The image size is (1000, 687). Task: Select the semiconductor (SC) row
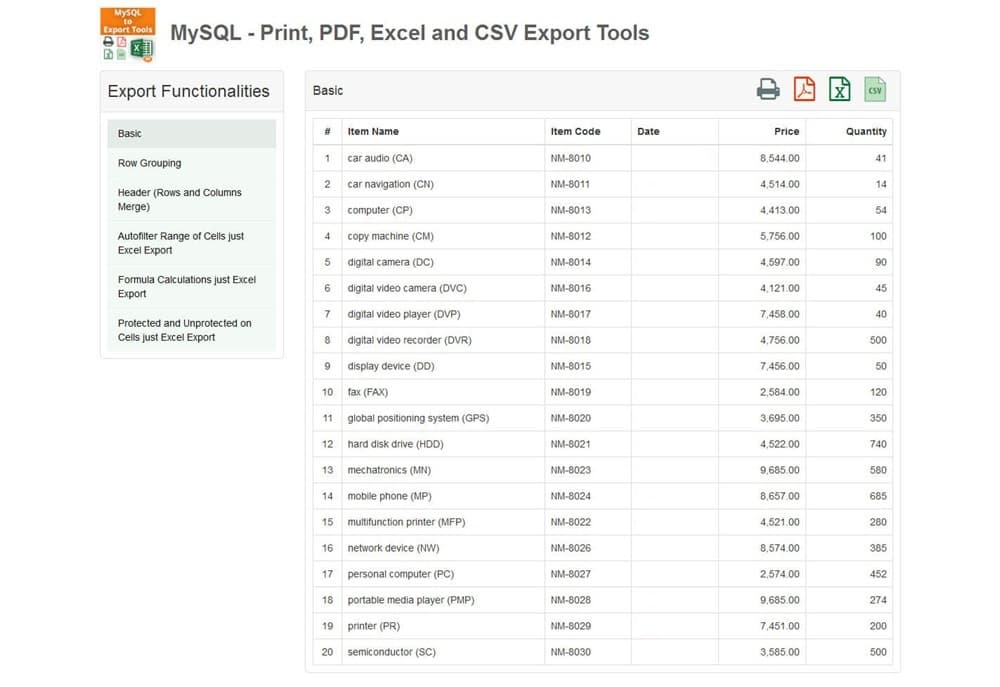[391, 652]
